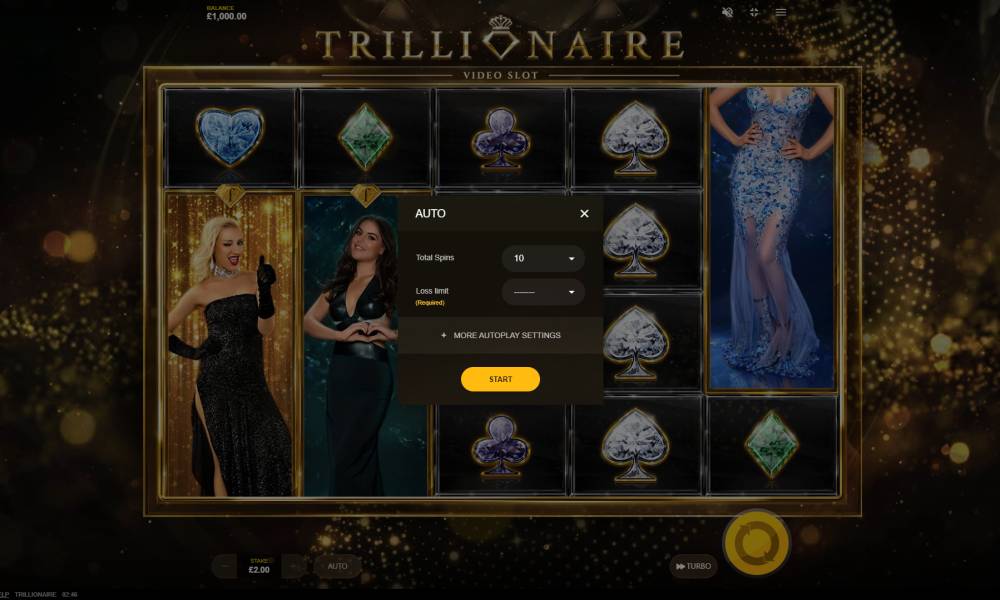Image resolution: width=1000 pixels, height=600 pixels.
Task: Click the purple club in bottom row
Action: pos(501,446)
